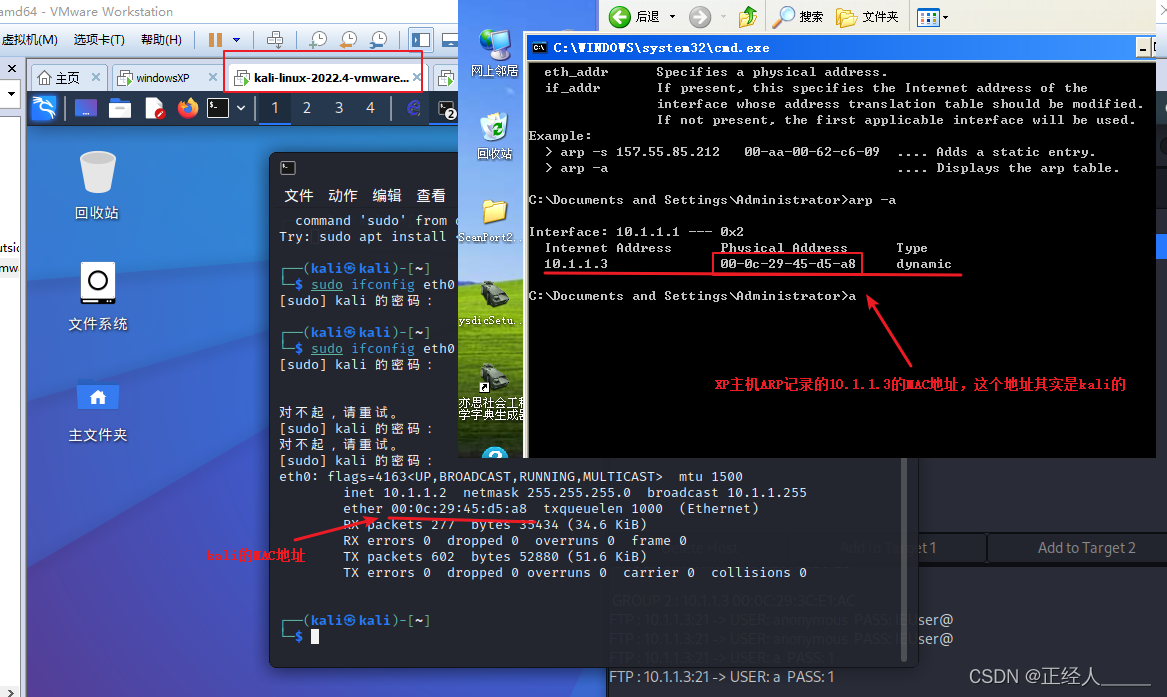Click the 搜索 search button in XP explorer
Viewport: 1167px width, 697px height.
[797, 16]
